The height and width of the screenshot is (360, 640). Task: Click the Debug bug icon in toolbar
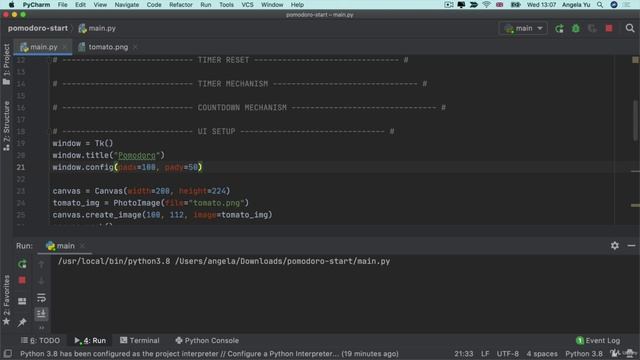[576, 28]
